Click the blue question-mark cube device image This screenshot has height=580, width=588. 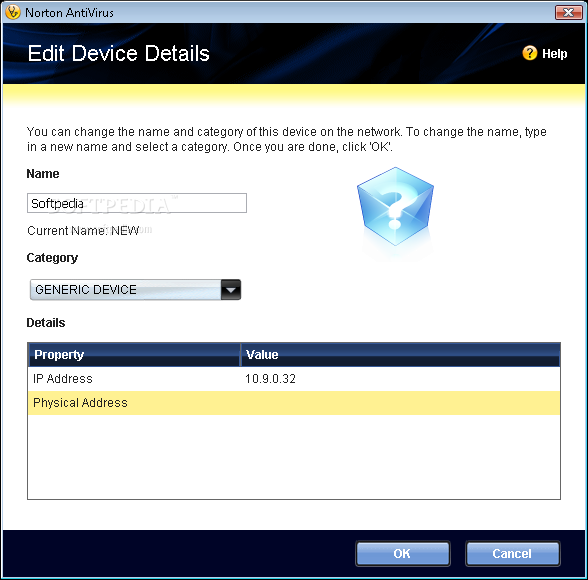pyautogui.click(x=395, y=207)
